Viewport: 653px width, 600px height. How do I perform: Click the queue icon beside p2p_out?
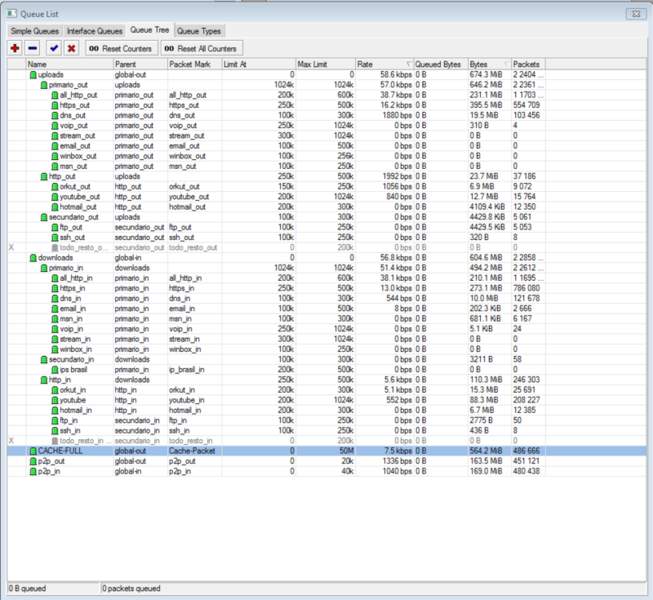33,461
